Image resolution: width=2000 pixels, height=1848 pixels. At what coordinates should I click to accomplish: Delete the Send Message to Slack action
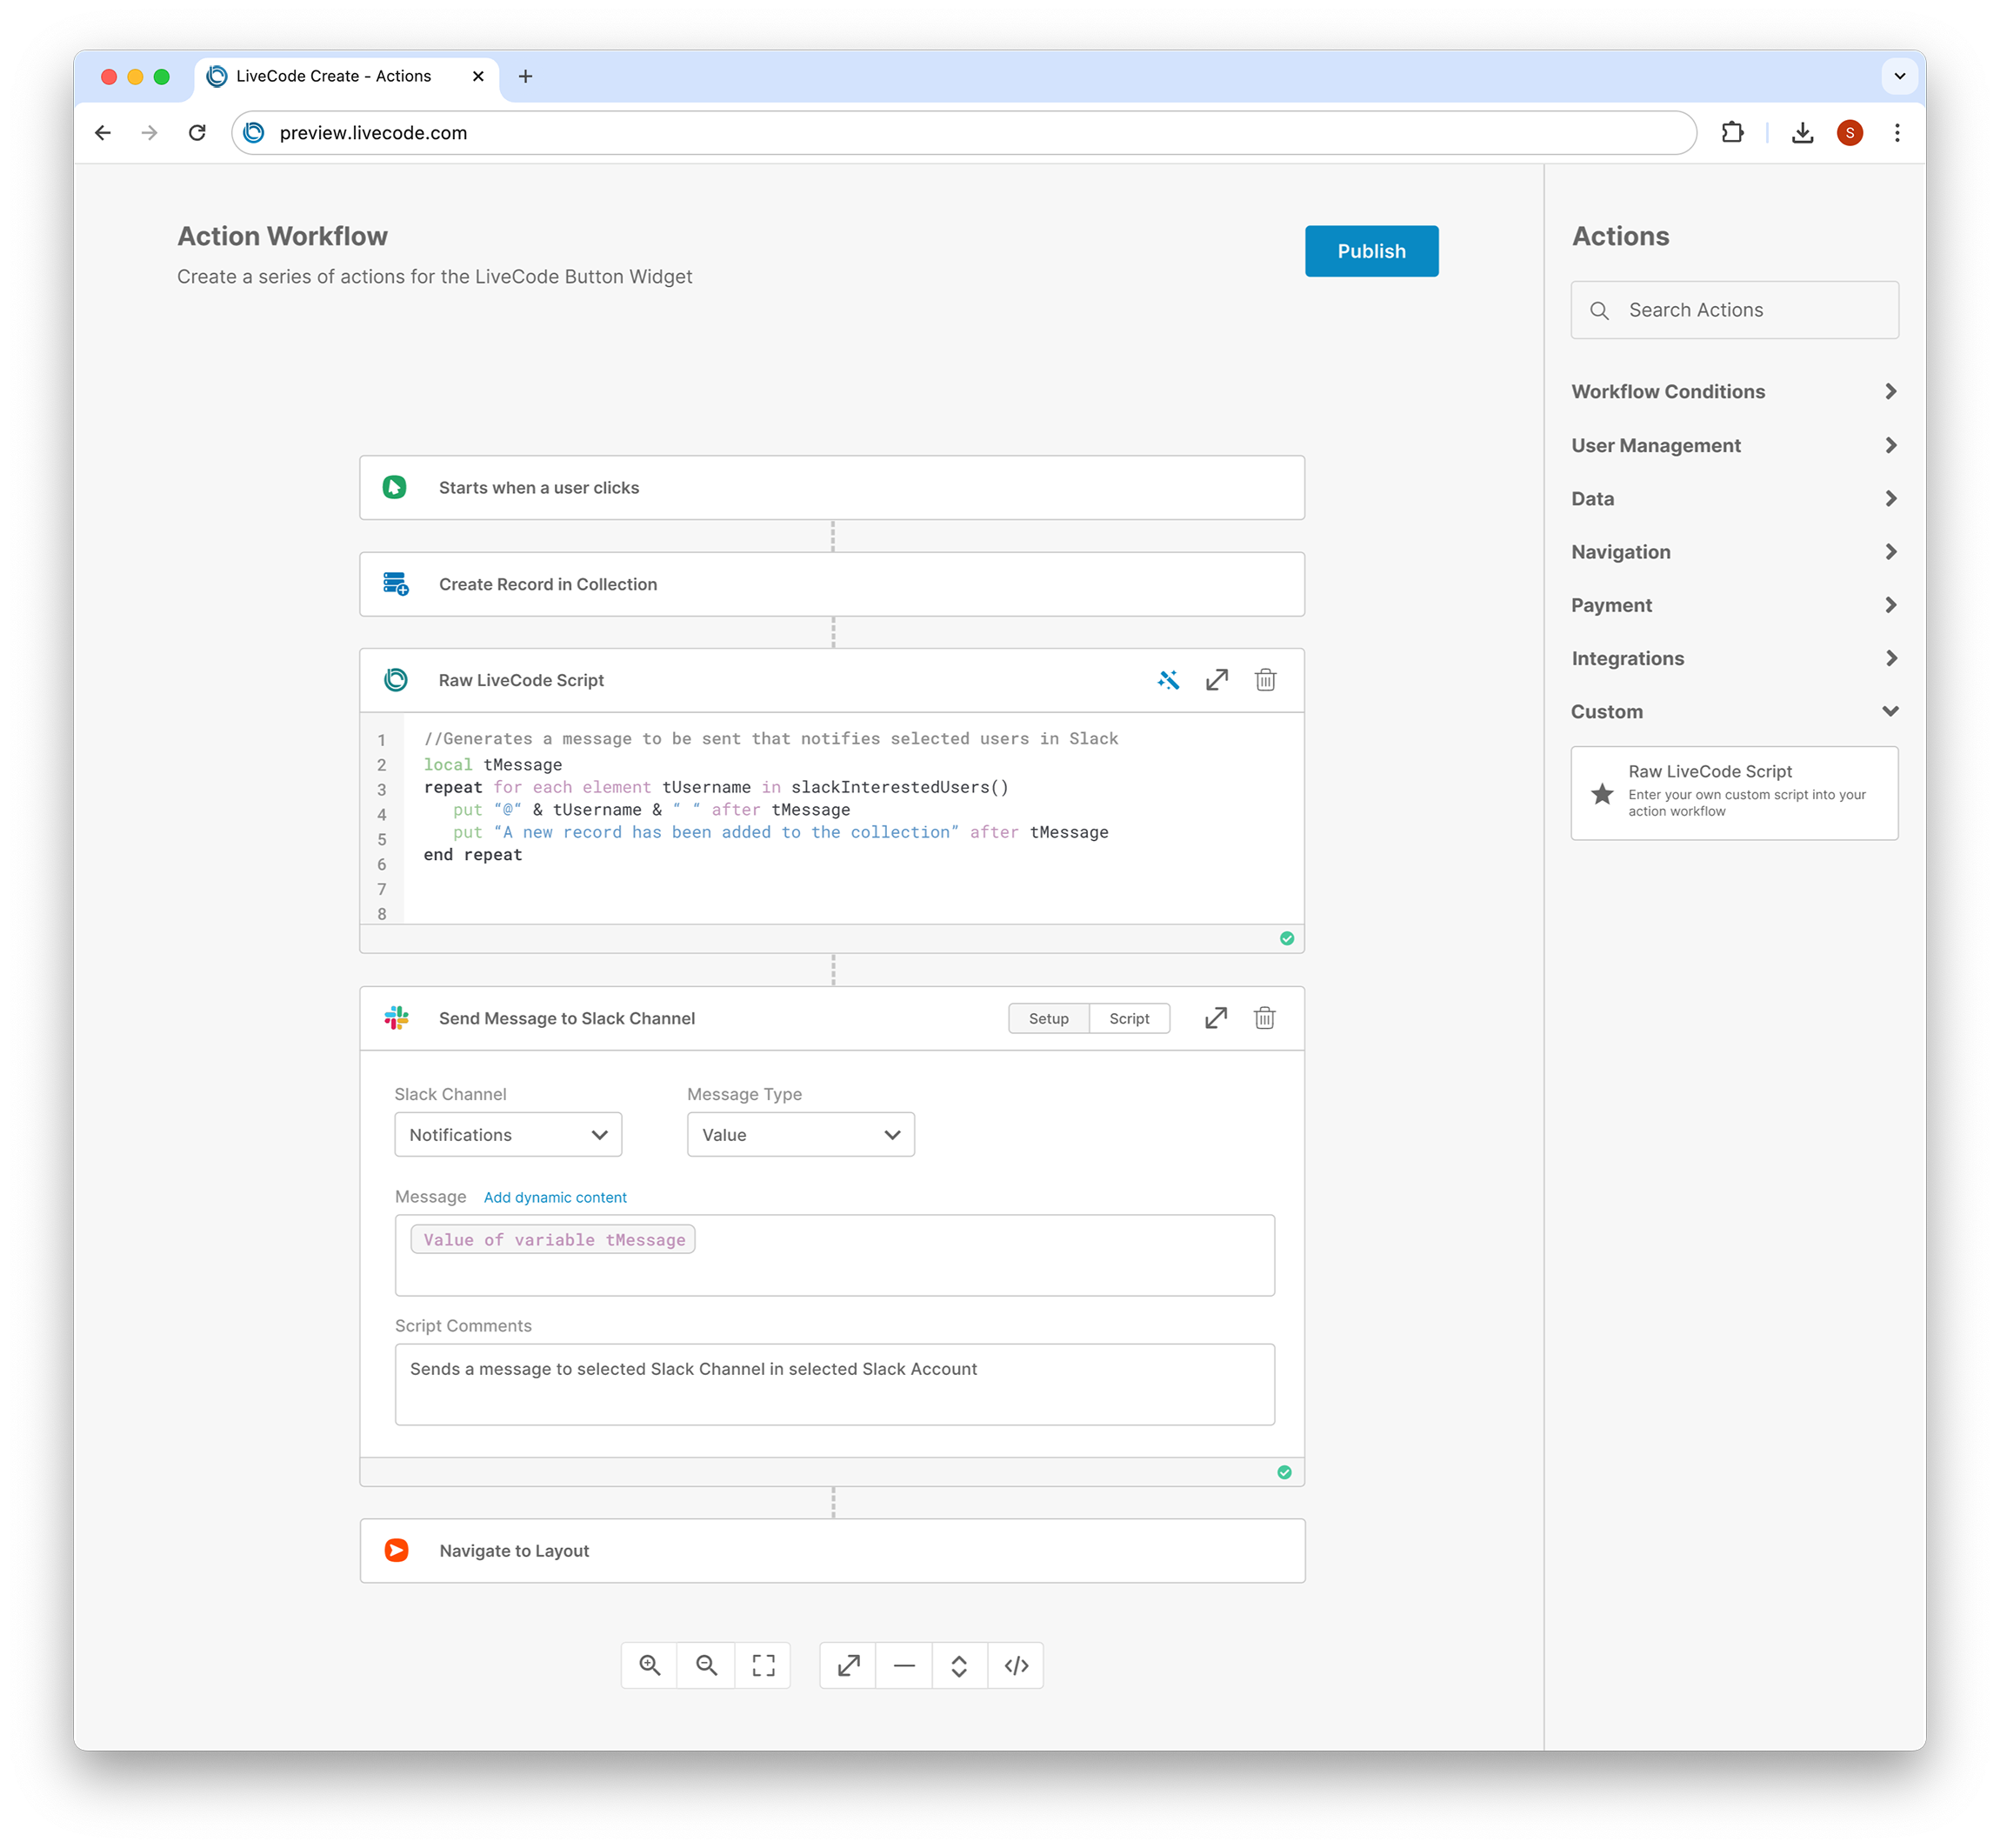(1264, 1018)
